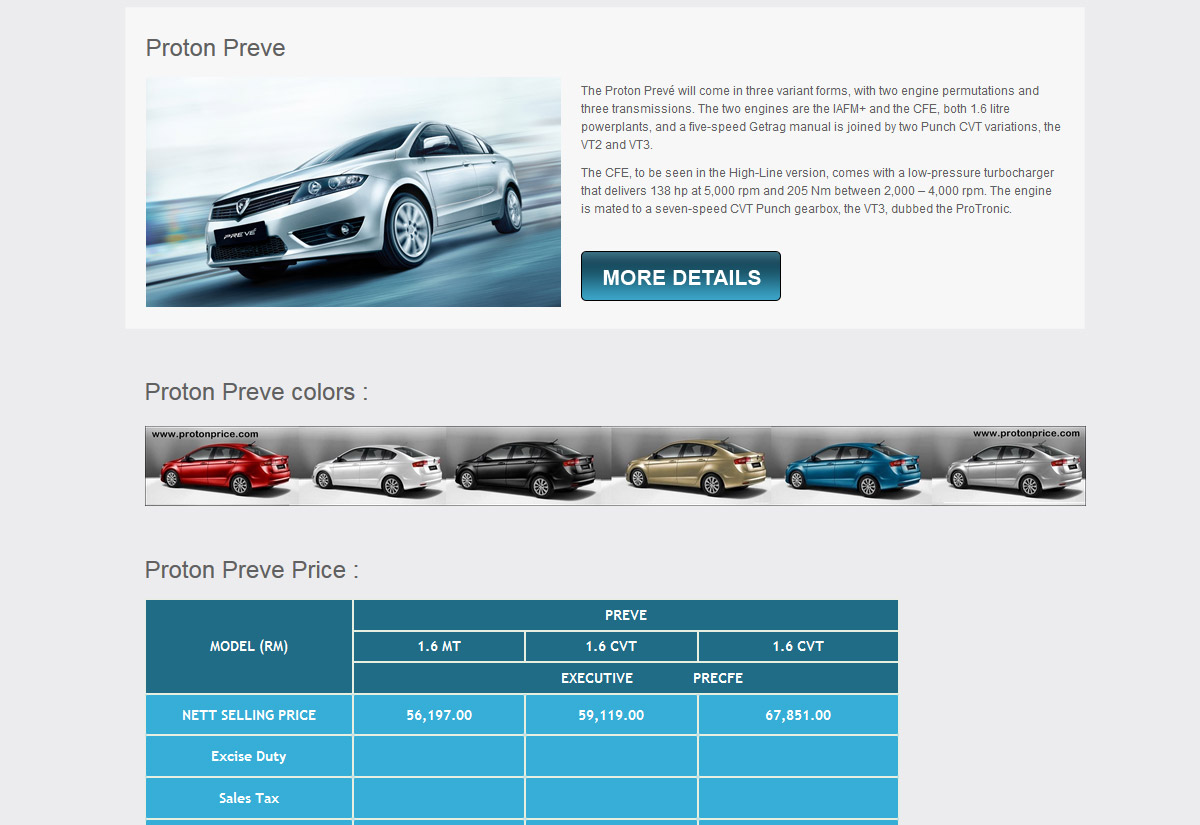
Task: Select the black Preve car color
Action: coord(527,467)
